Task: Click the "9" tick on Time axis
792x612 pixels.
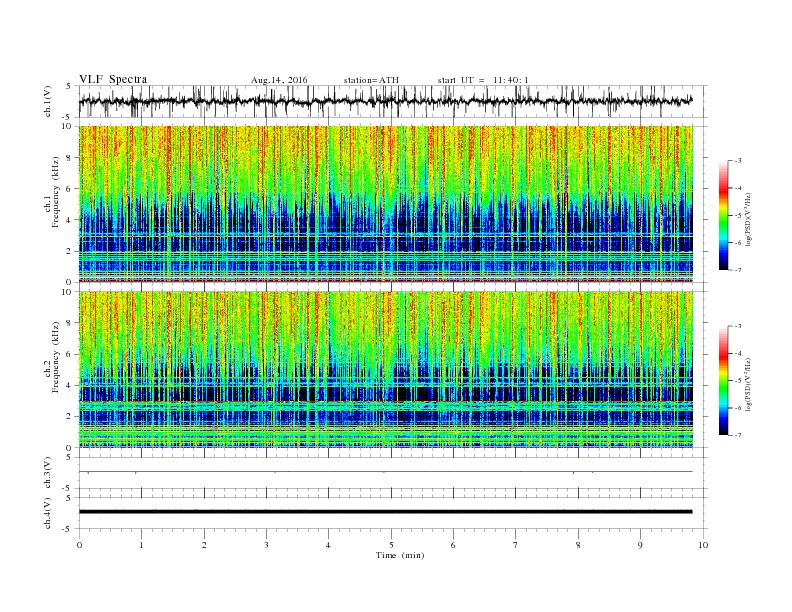Action: (640, 545)
